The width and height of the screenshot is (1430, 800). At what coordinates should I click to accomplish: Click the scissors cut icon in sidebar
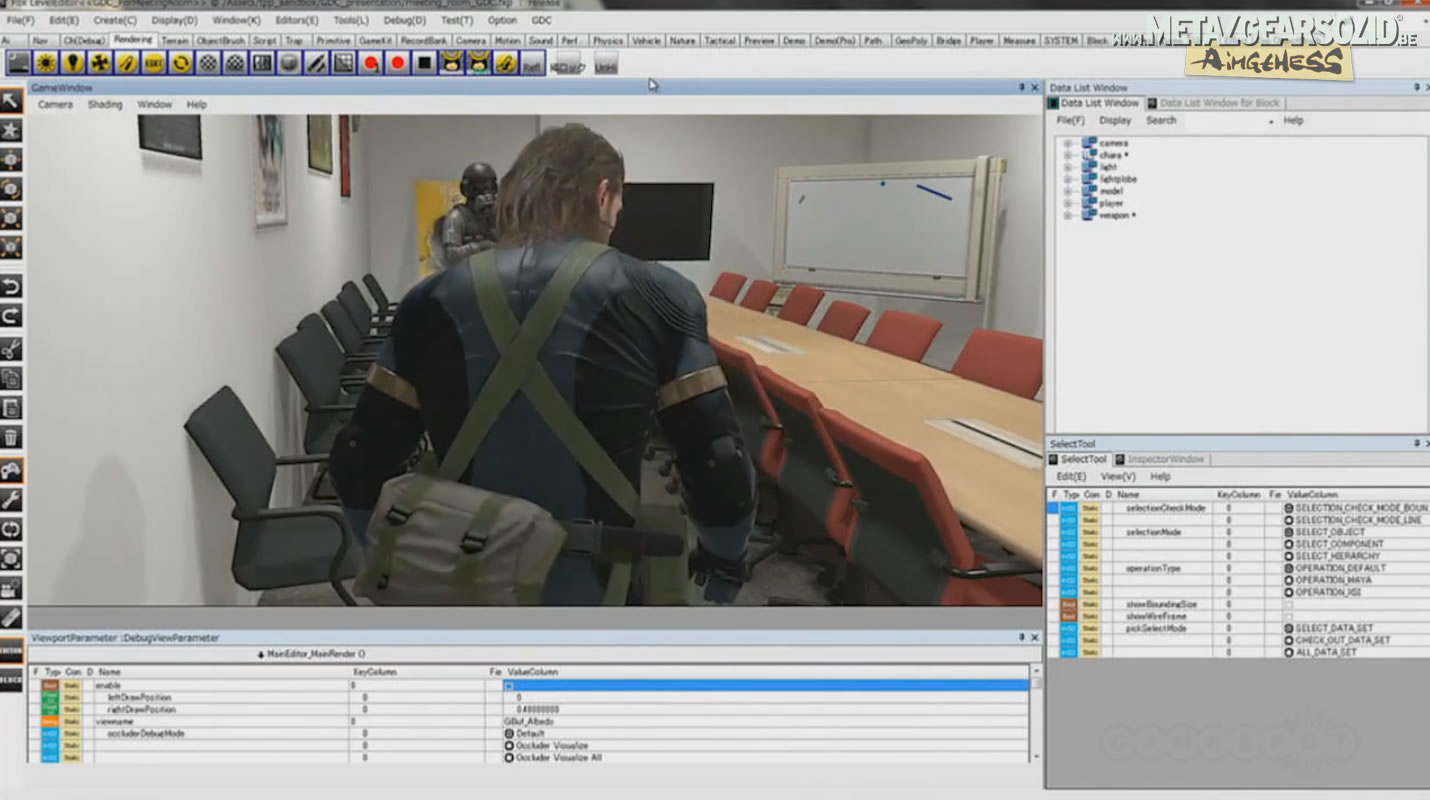11,349
